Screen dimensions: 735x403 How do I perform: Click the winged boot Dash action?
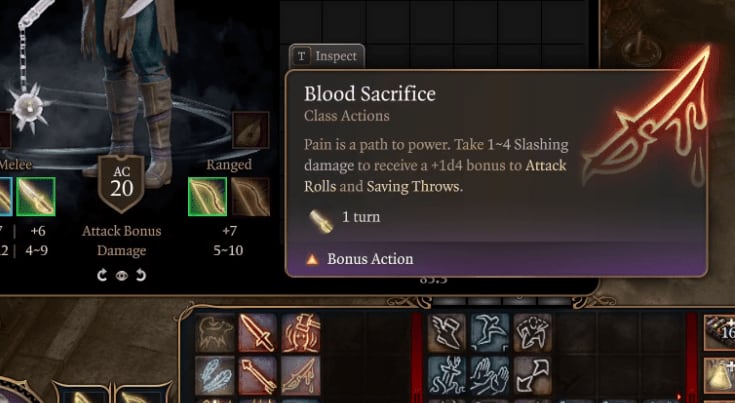447,333
